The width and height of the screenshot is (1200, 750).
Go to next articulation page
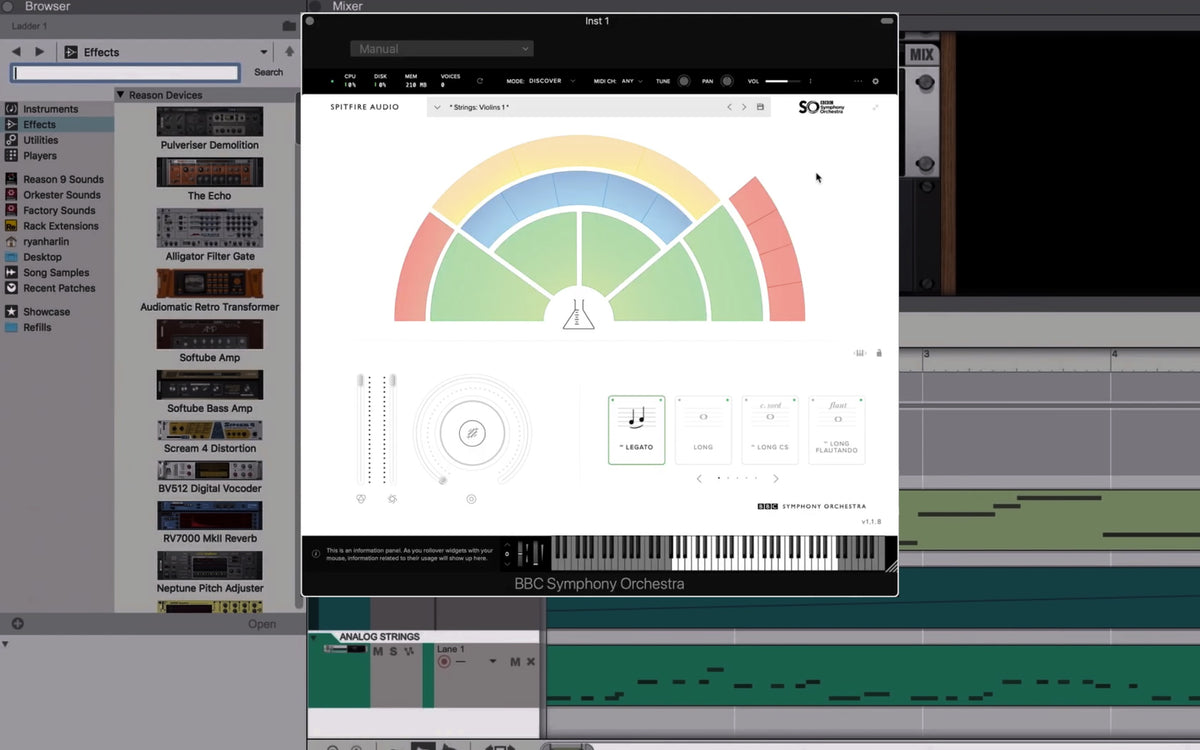coord(776,479)
